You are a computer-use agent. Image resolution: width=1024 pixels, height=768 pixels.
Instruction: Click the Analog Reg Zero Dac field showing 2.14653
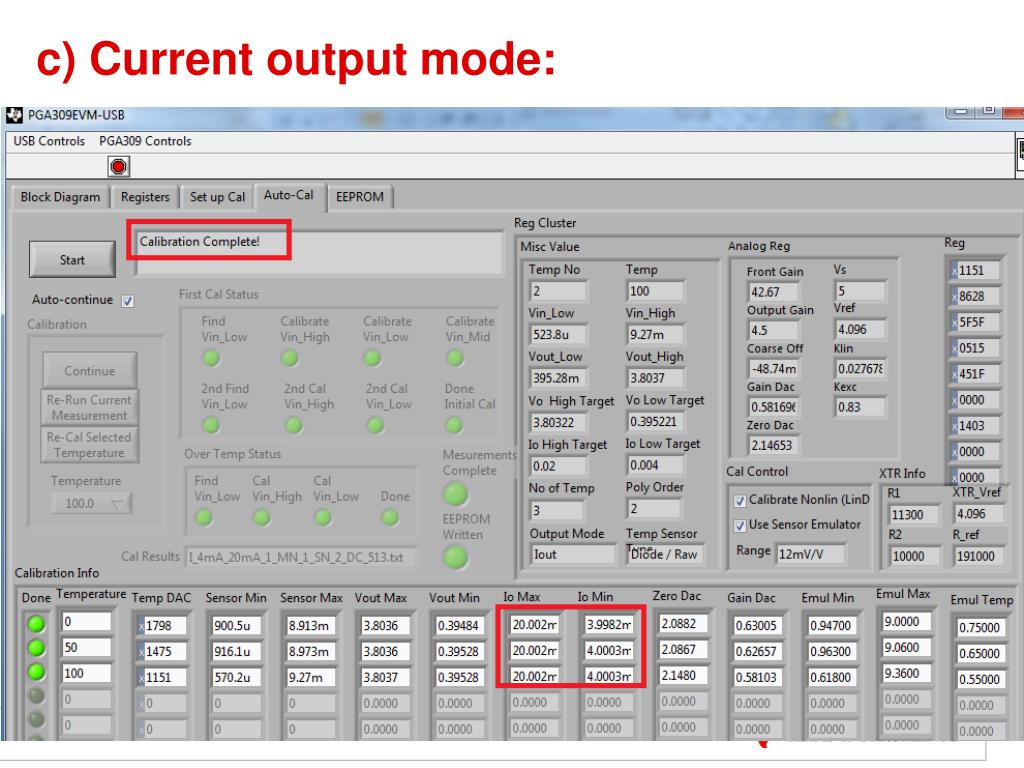[773, 445]
